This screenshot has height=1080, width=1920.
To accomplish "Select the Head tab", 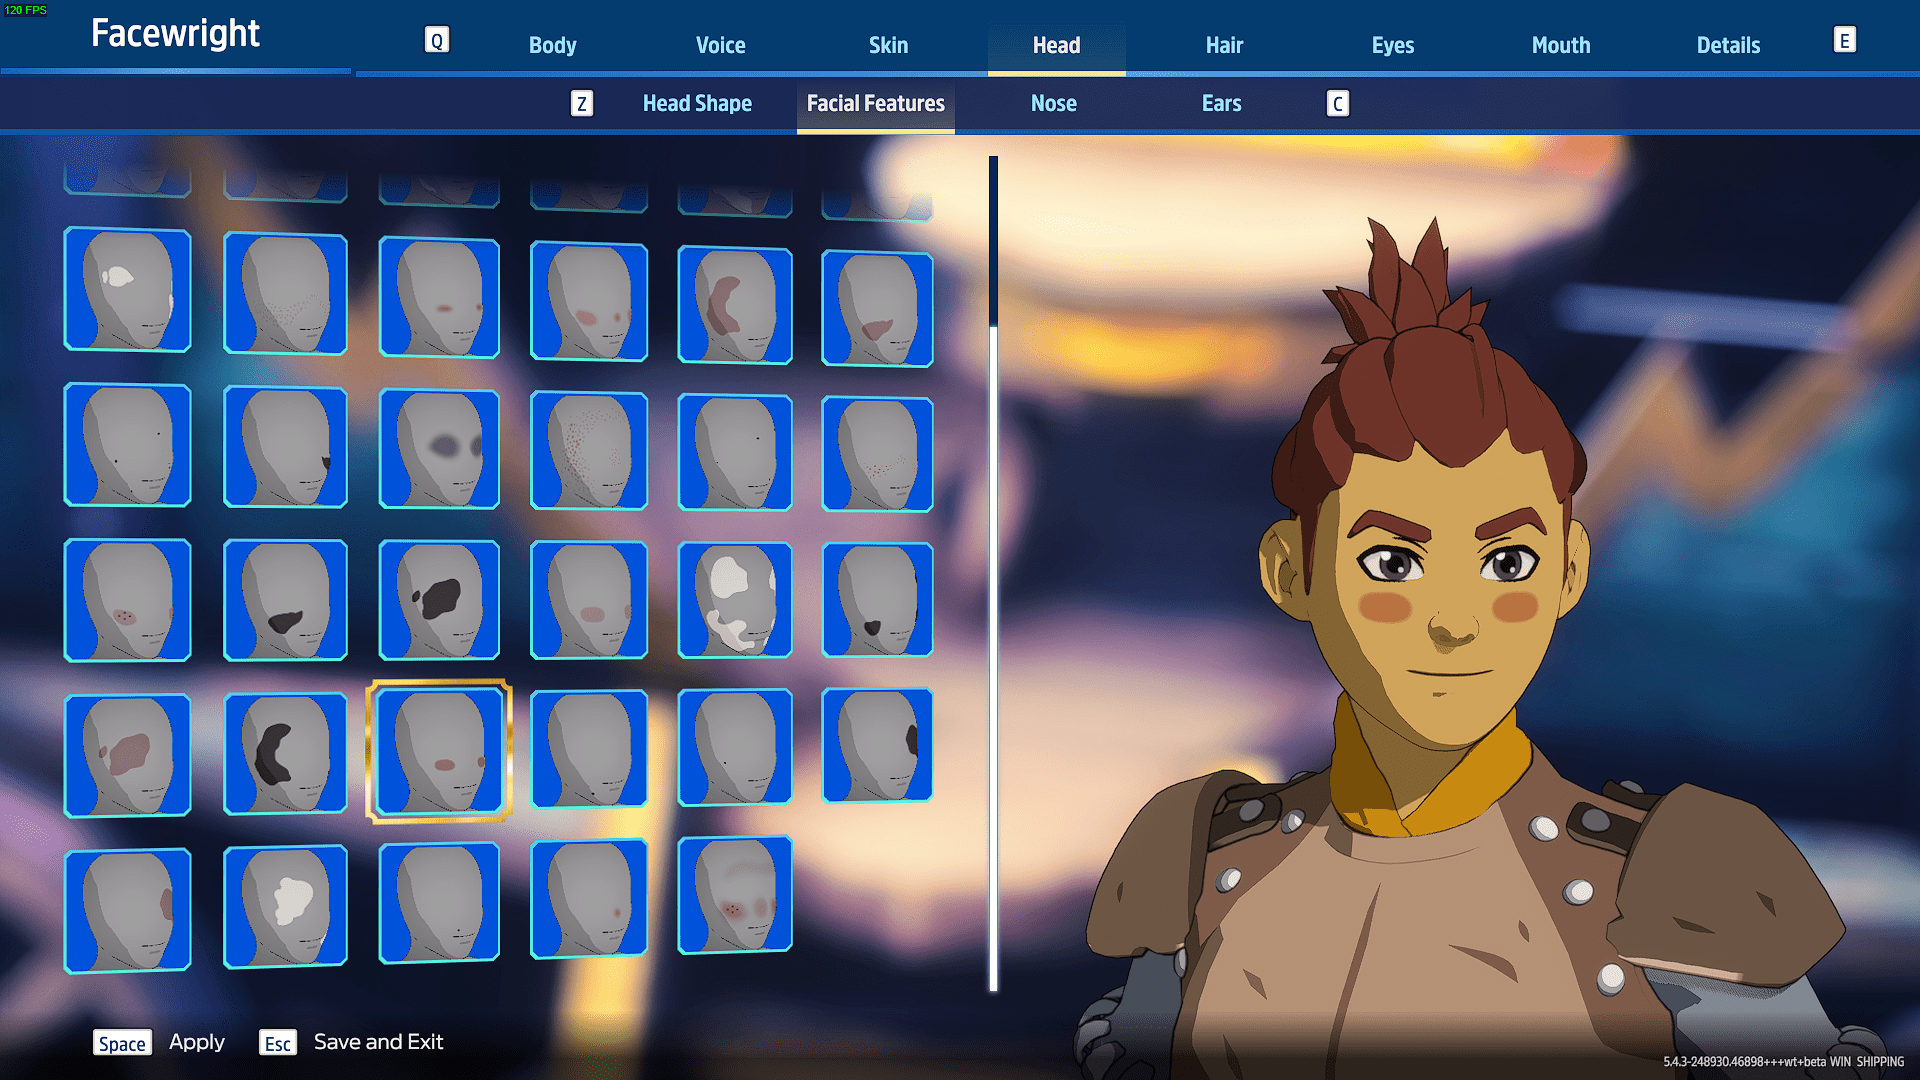I will pos(1056,45).
